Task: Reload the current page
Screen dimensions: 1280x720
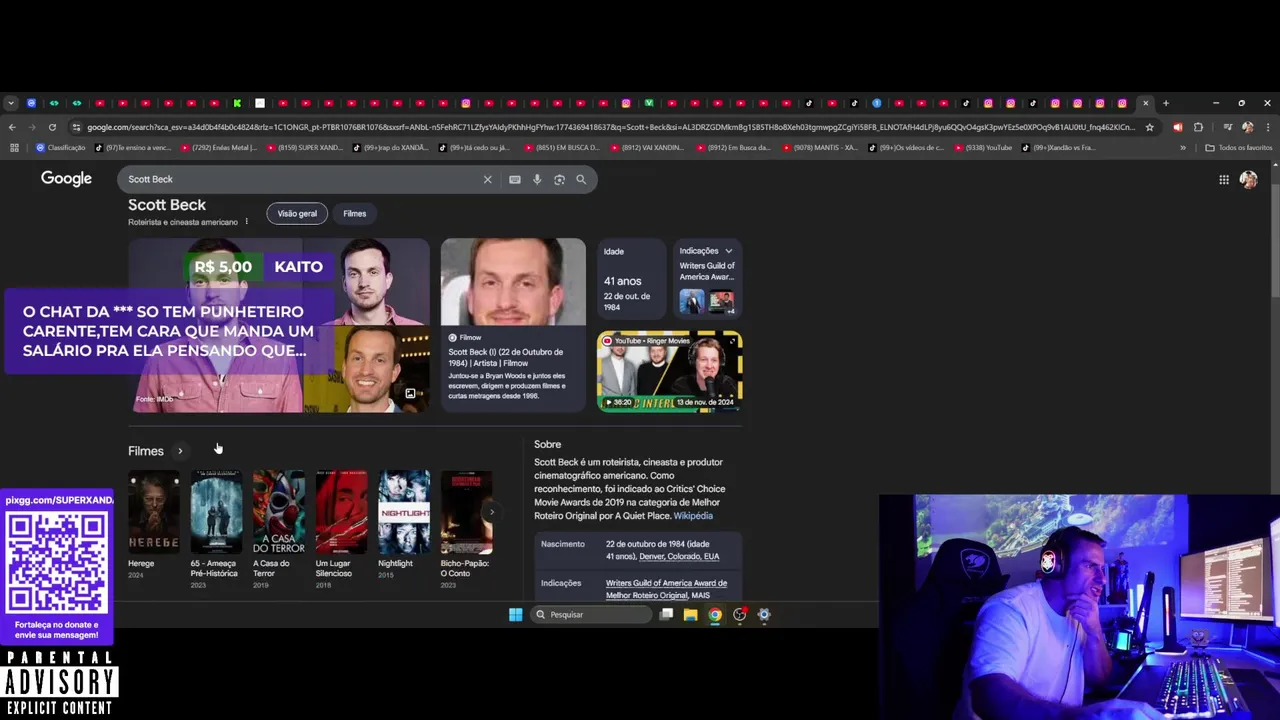Action: (x=52, y=127)
